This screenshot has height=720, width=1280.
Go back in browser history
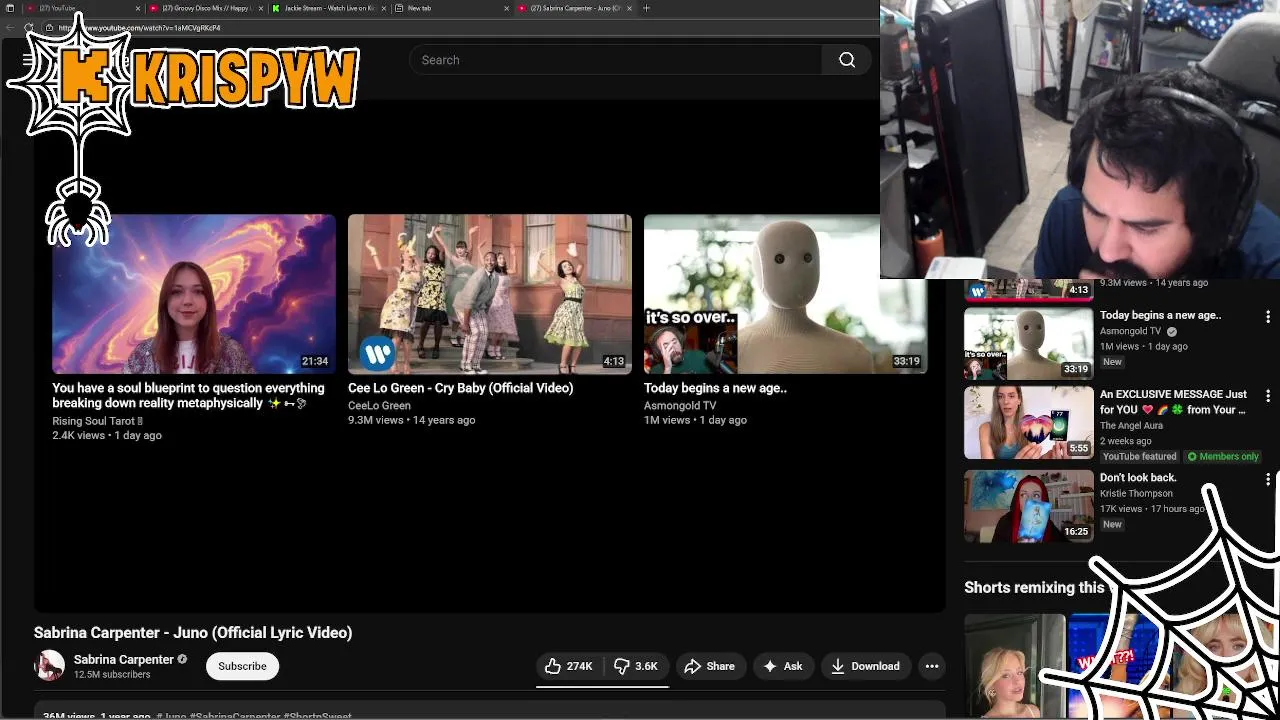(x=9, y=28)
